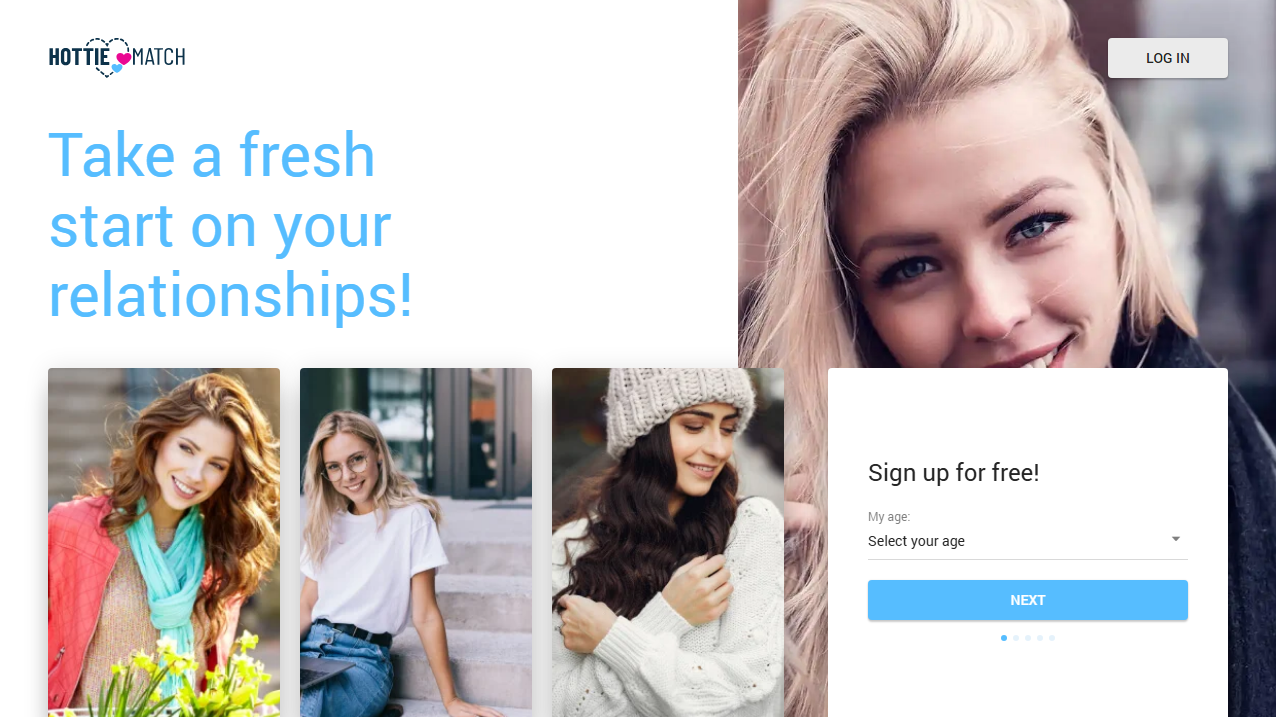Click the pink heart in the logo

[124, 58]
